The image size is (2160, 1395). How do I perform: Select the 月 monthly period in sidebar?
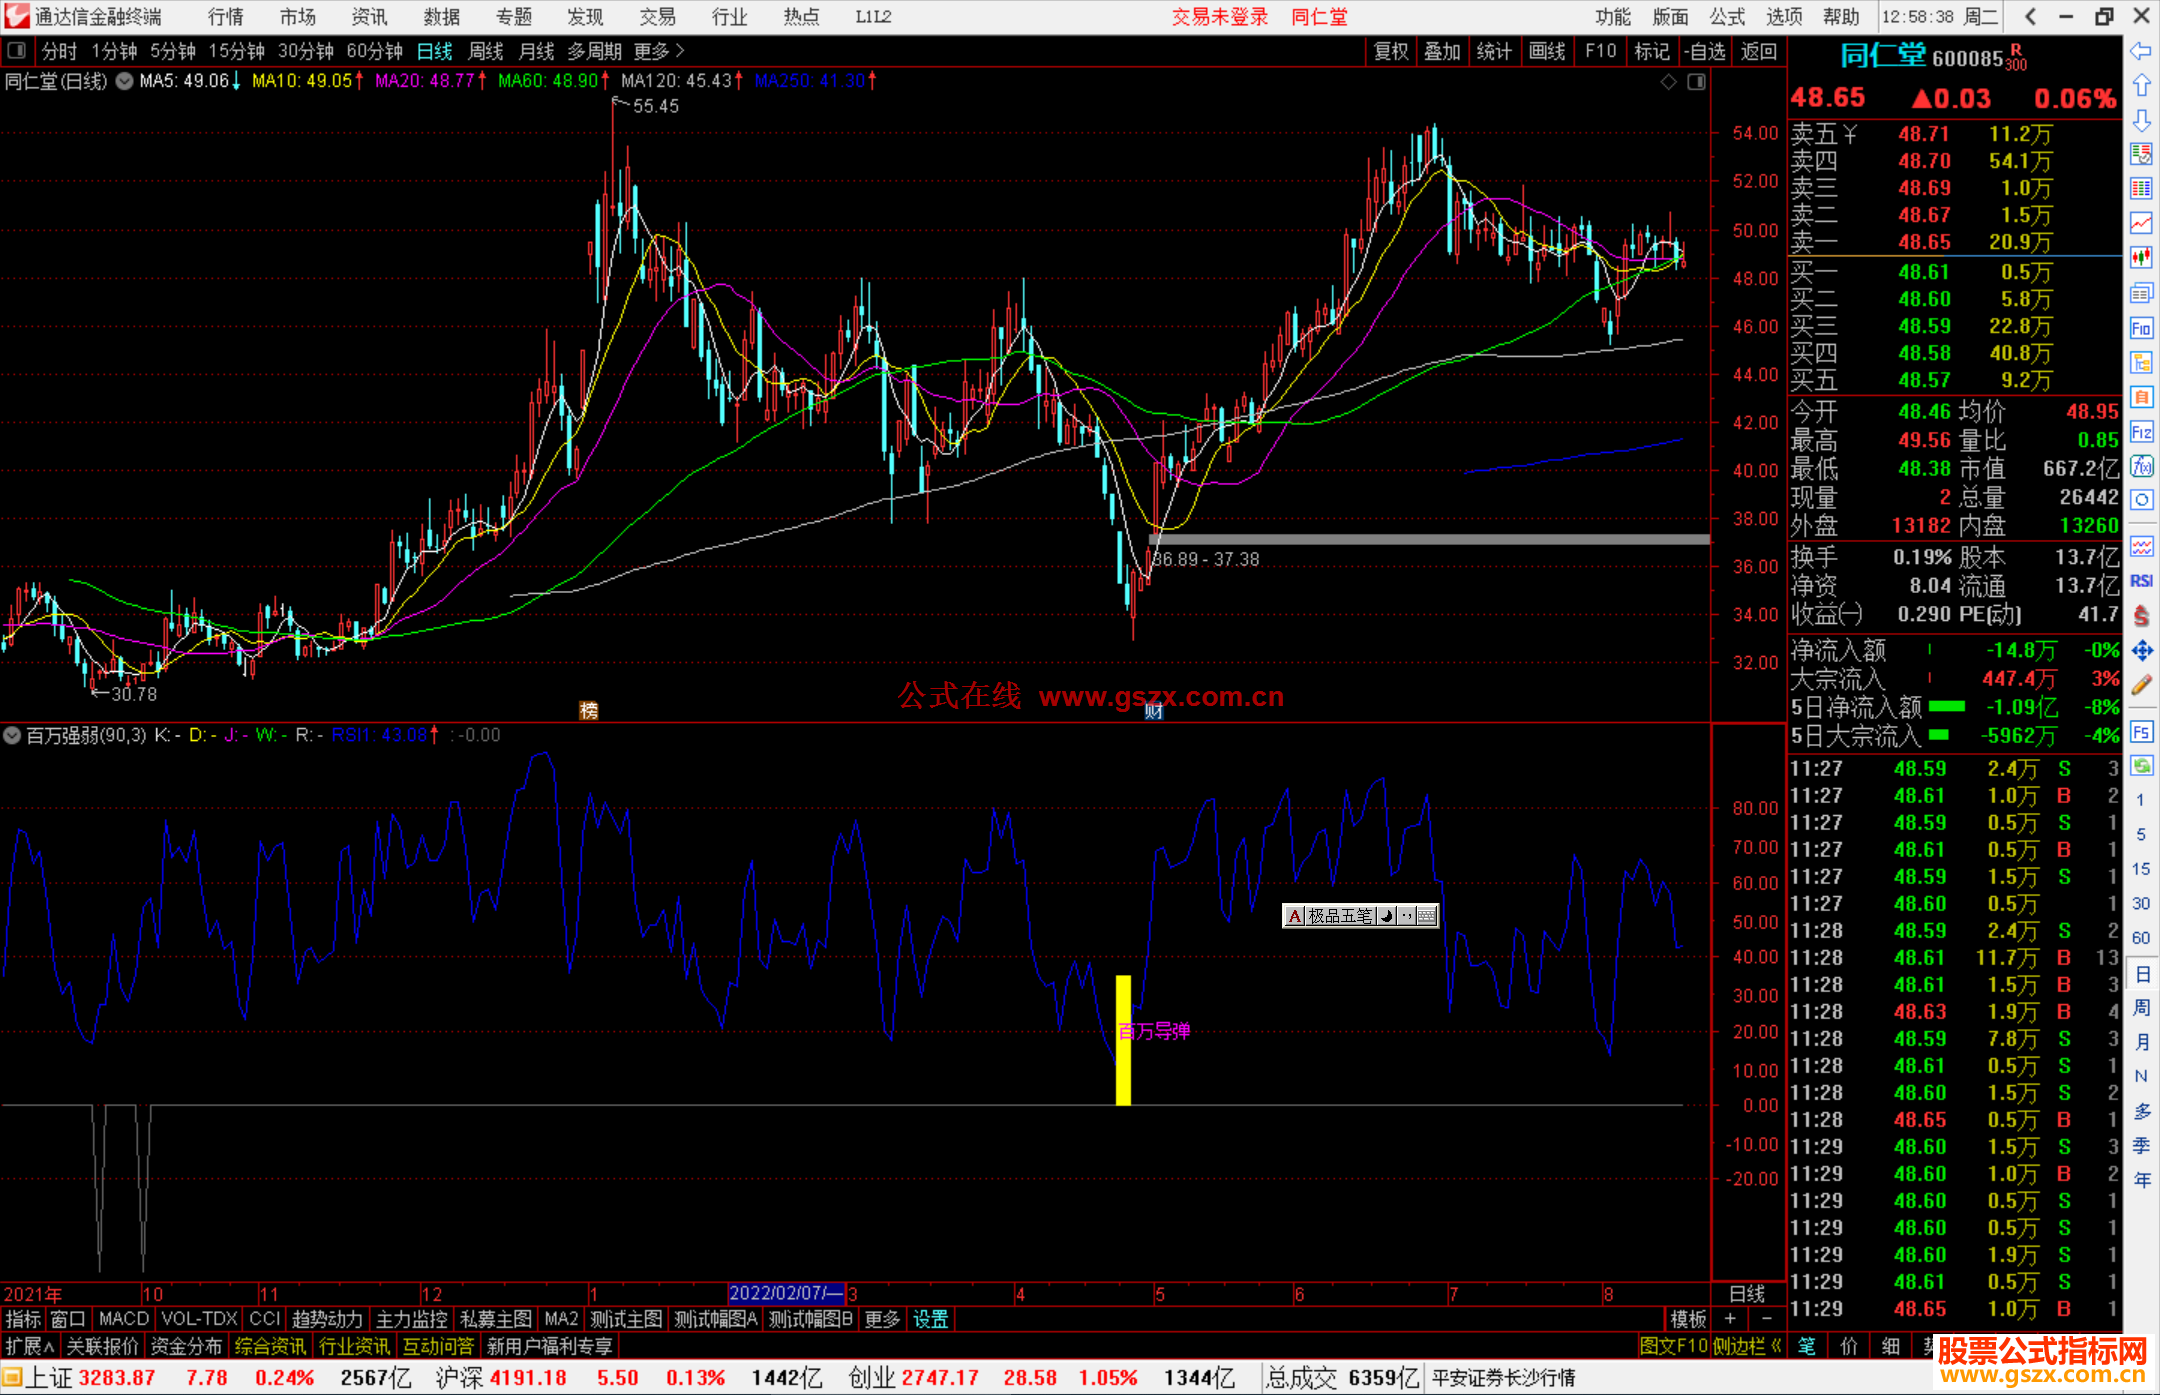(2141, 1042)
